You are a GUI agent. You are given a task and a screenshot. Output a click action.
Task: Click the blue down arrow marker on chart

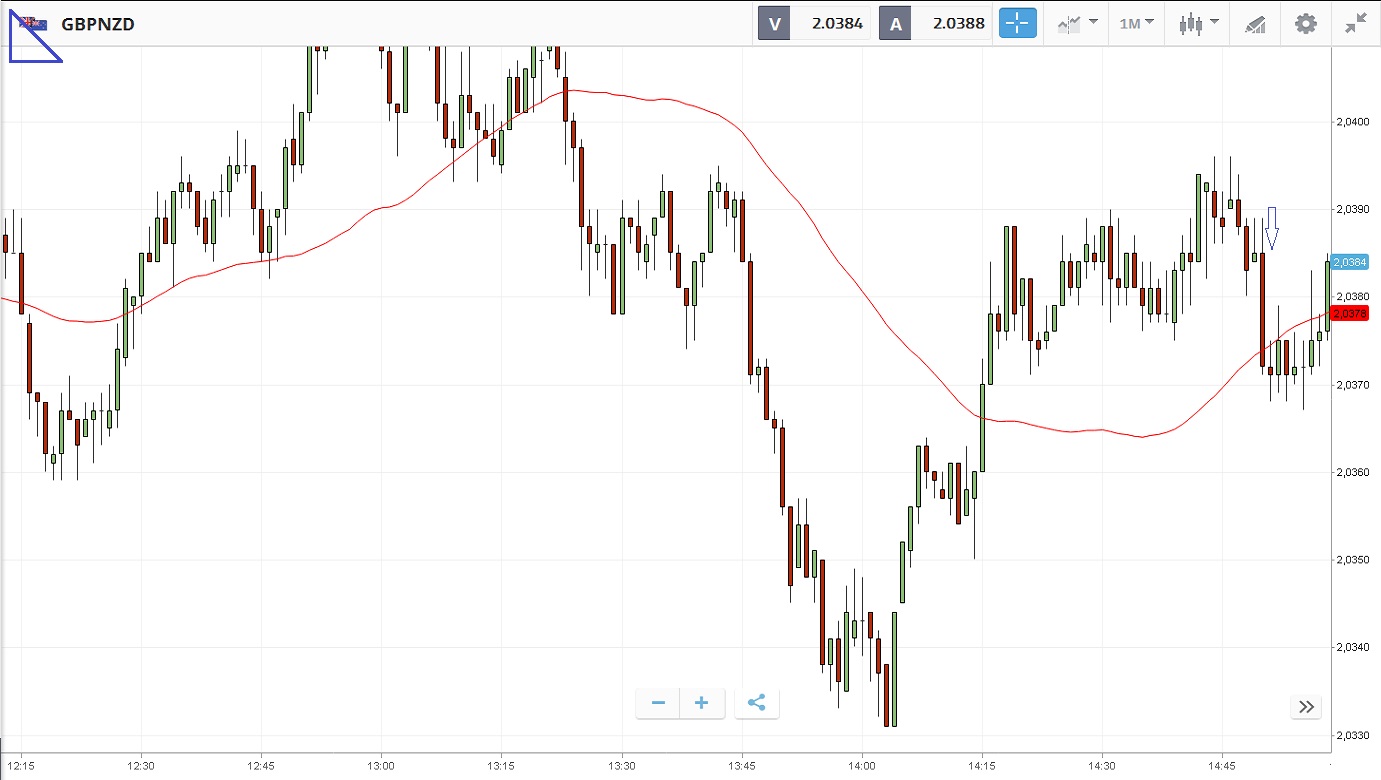pyautogui.click(x=1271, y=228)
